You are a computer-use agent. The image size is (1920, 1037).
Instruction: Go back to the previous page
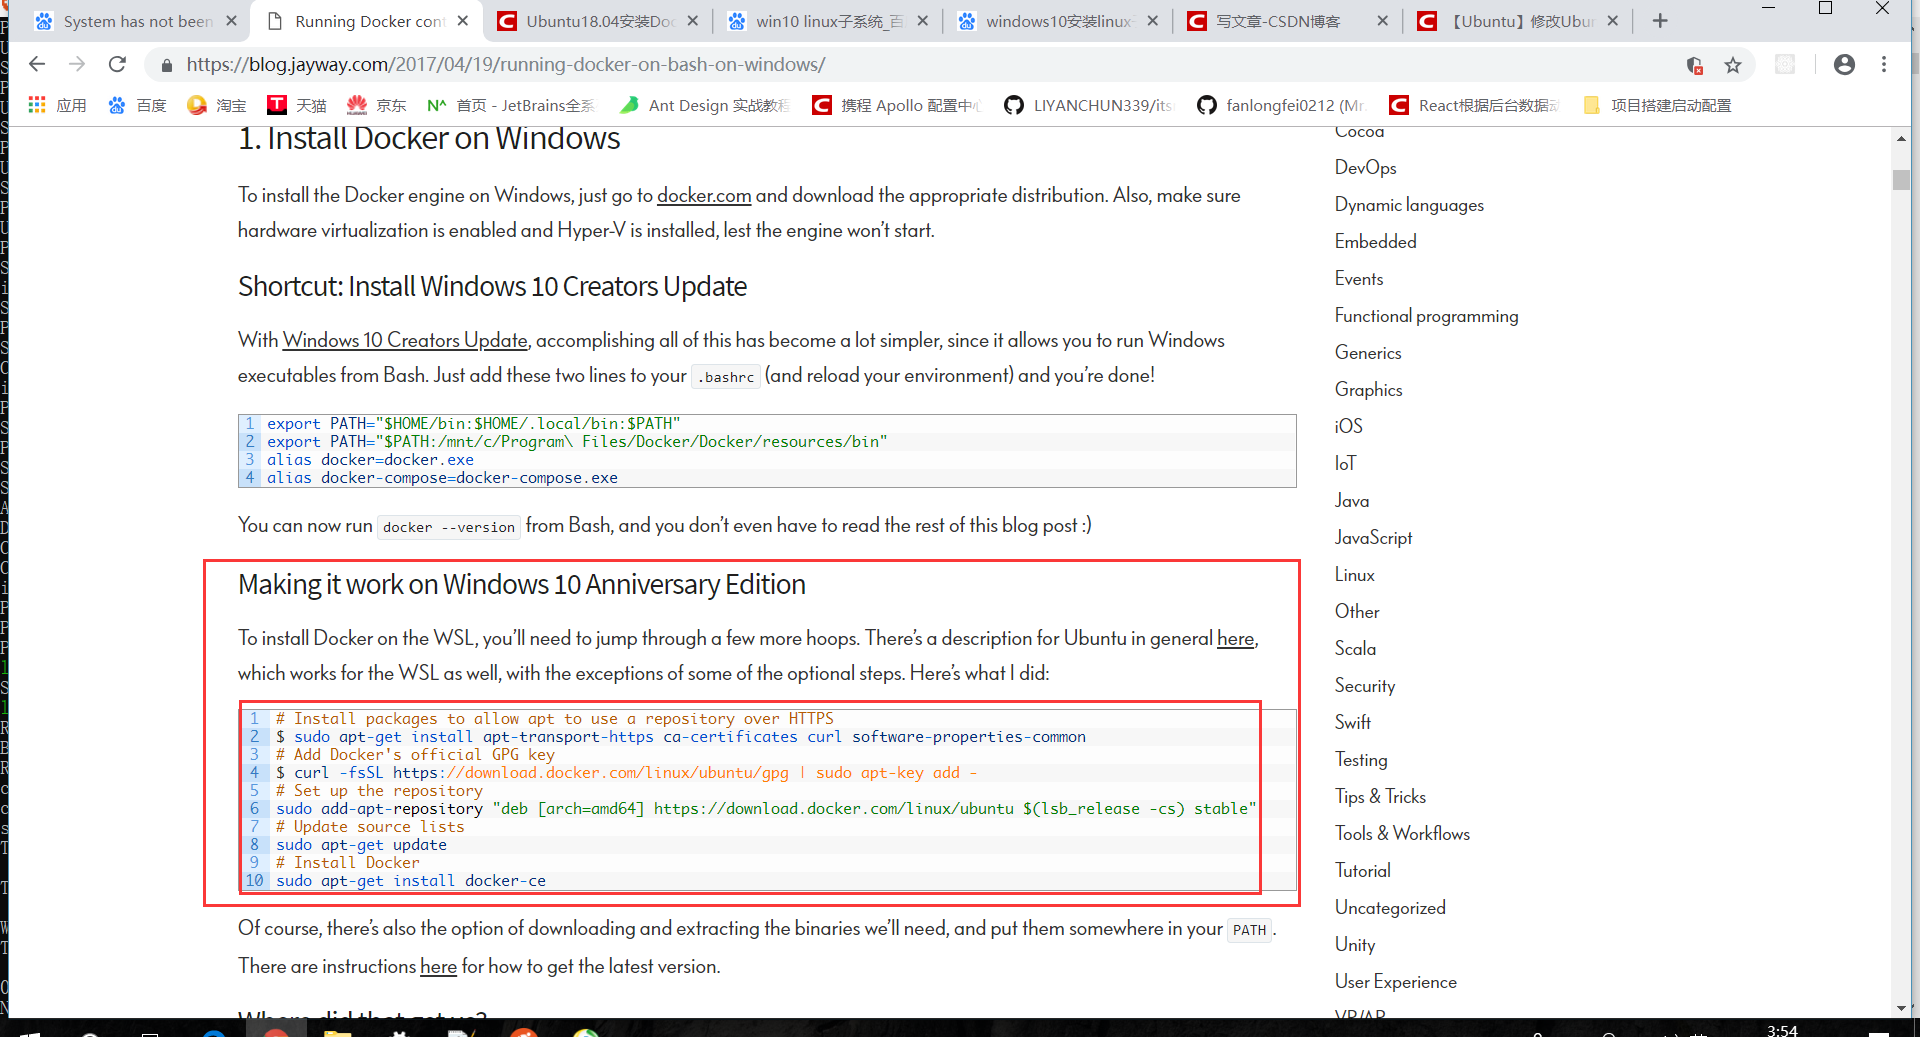coord(37,64)
